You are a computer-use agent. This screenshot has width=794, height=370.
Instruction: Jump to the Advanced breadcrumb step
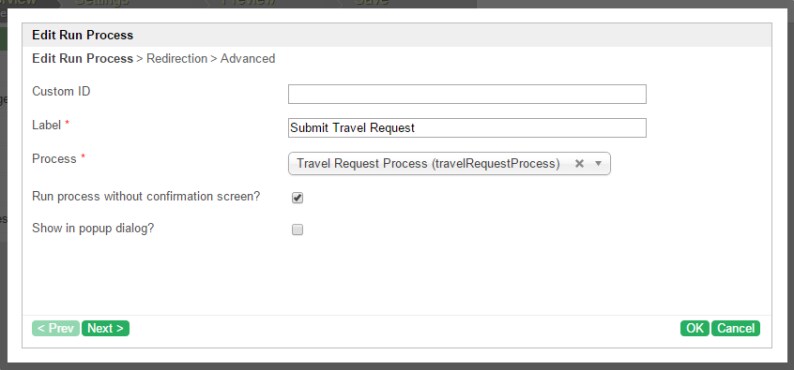coord(248,59)
